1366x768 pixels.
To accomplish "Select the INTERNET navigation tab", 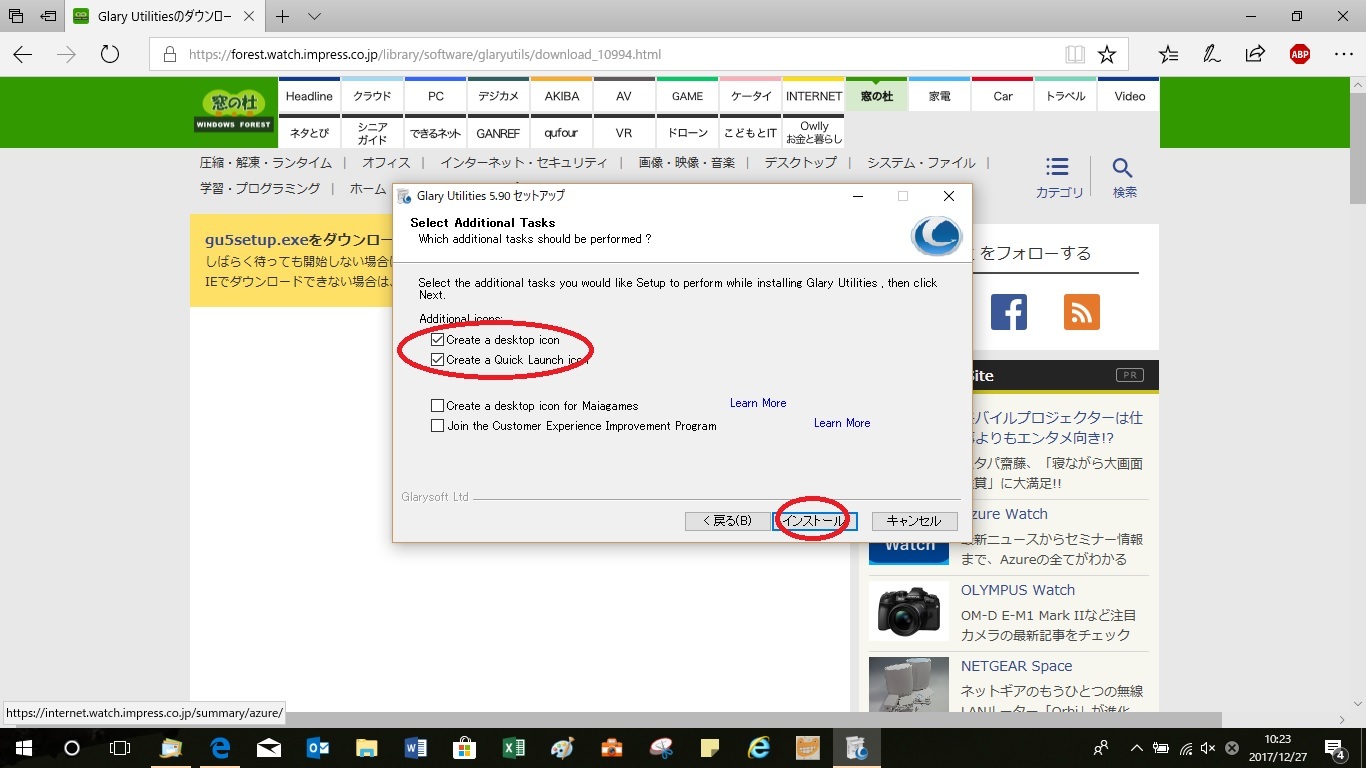I will (813, 96).
